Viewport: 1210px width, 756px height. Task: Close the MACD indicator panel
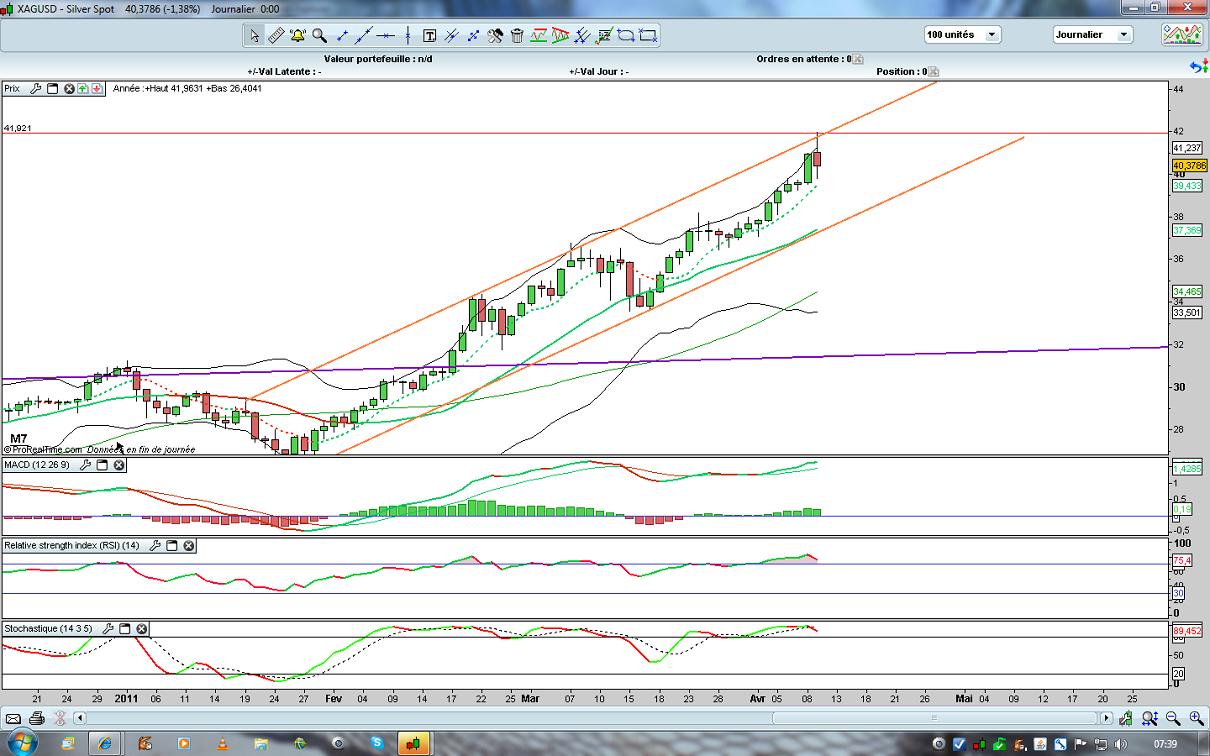[119, 465]
